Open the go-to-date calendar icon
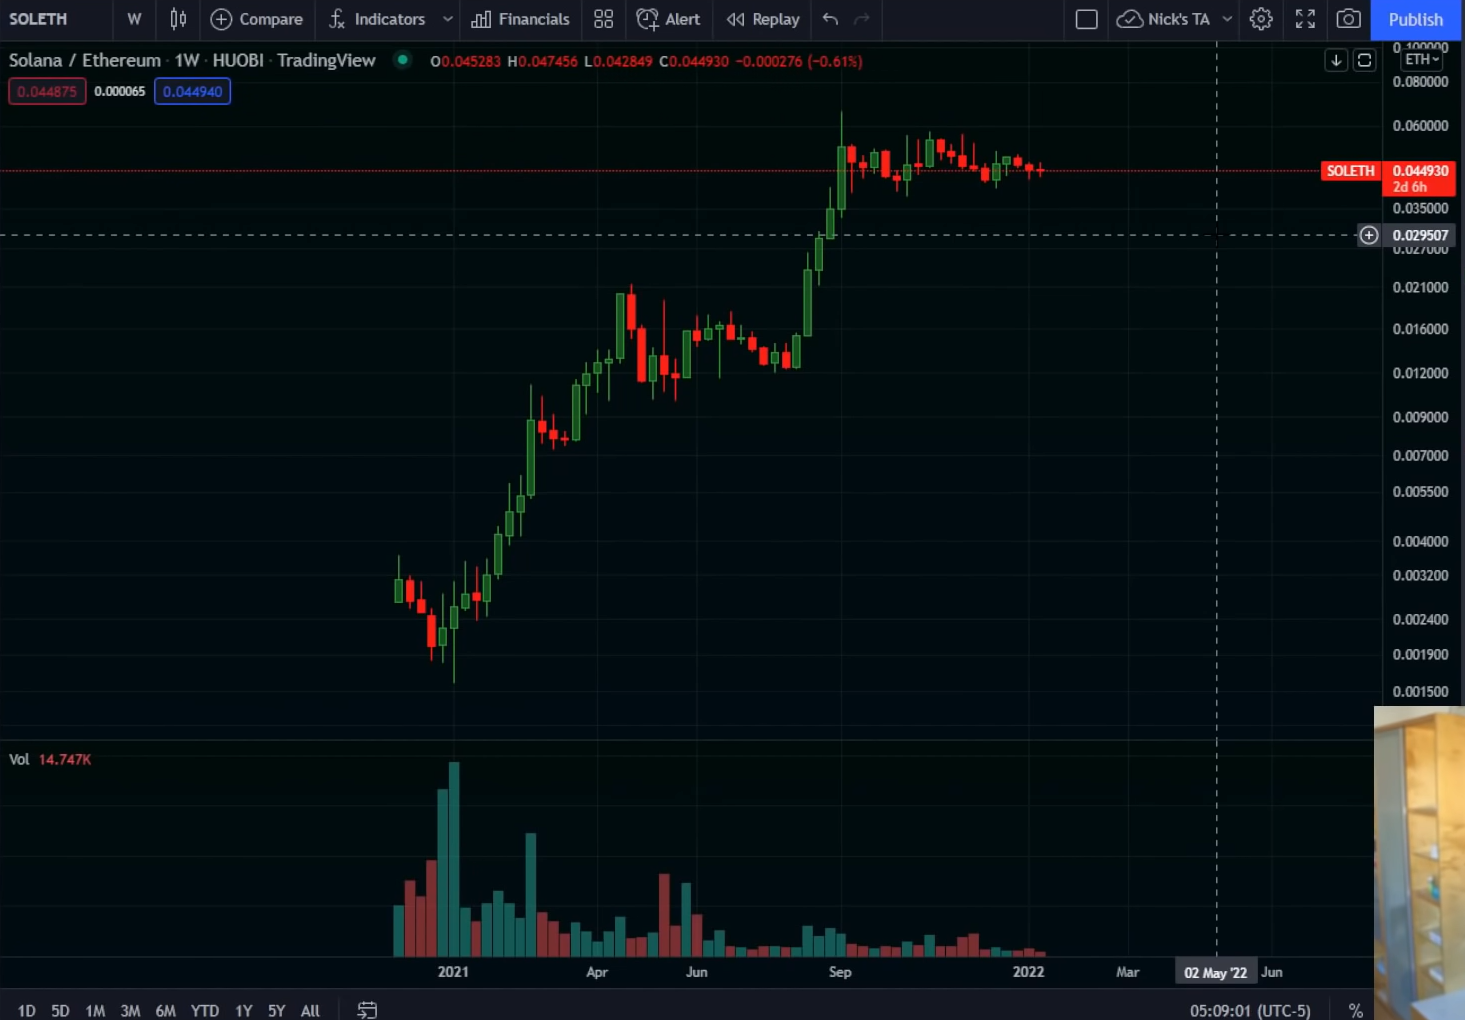Image resolution: width=1465 pixels, height=1020 pixels. click(367, 1010)
